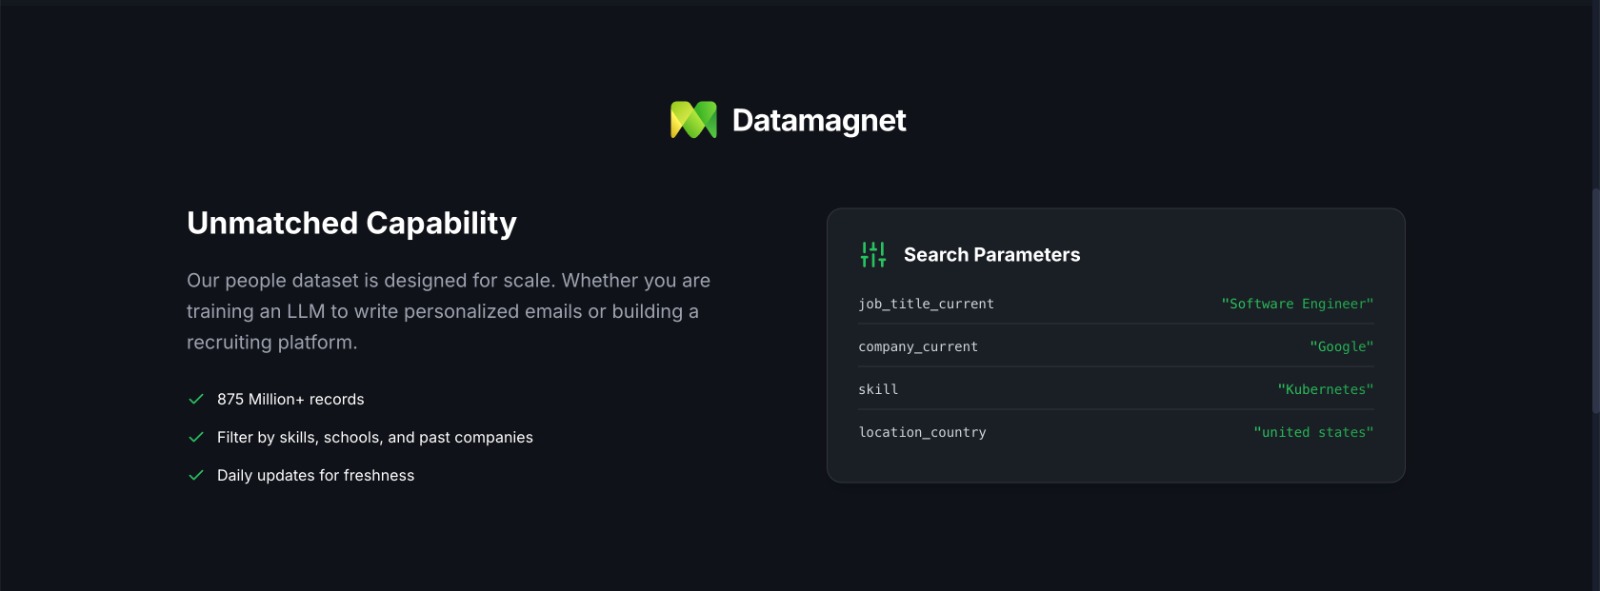Click the Datamagnet green M logo icon

[693, 120]
